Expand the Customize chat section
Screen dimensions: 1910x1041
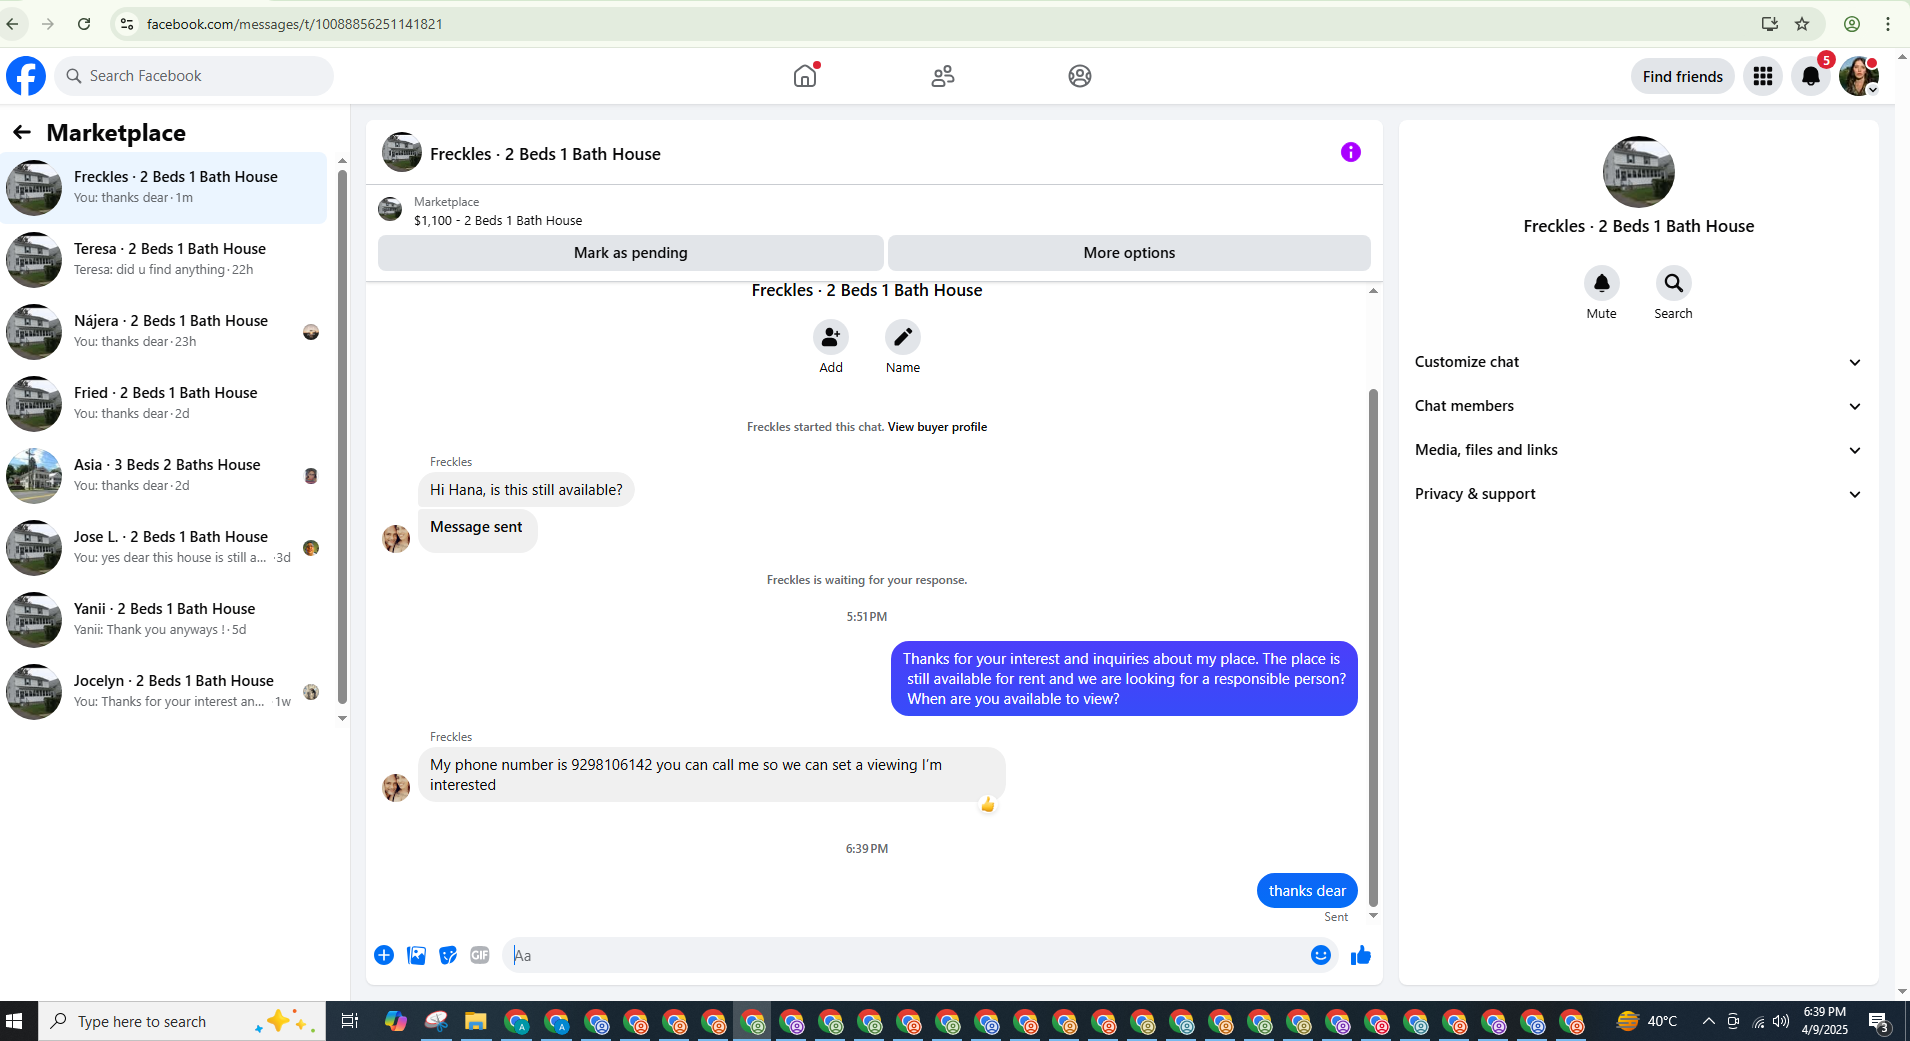click(x=1639, y=362)
